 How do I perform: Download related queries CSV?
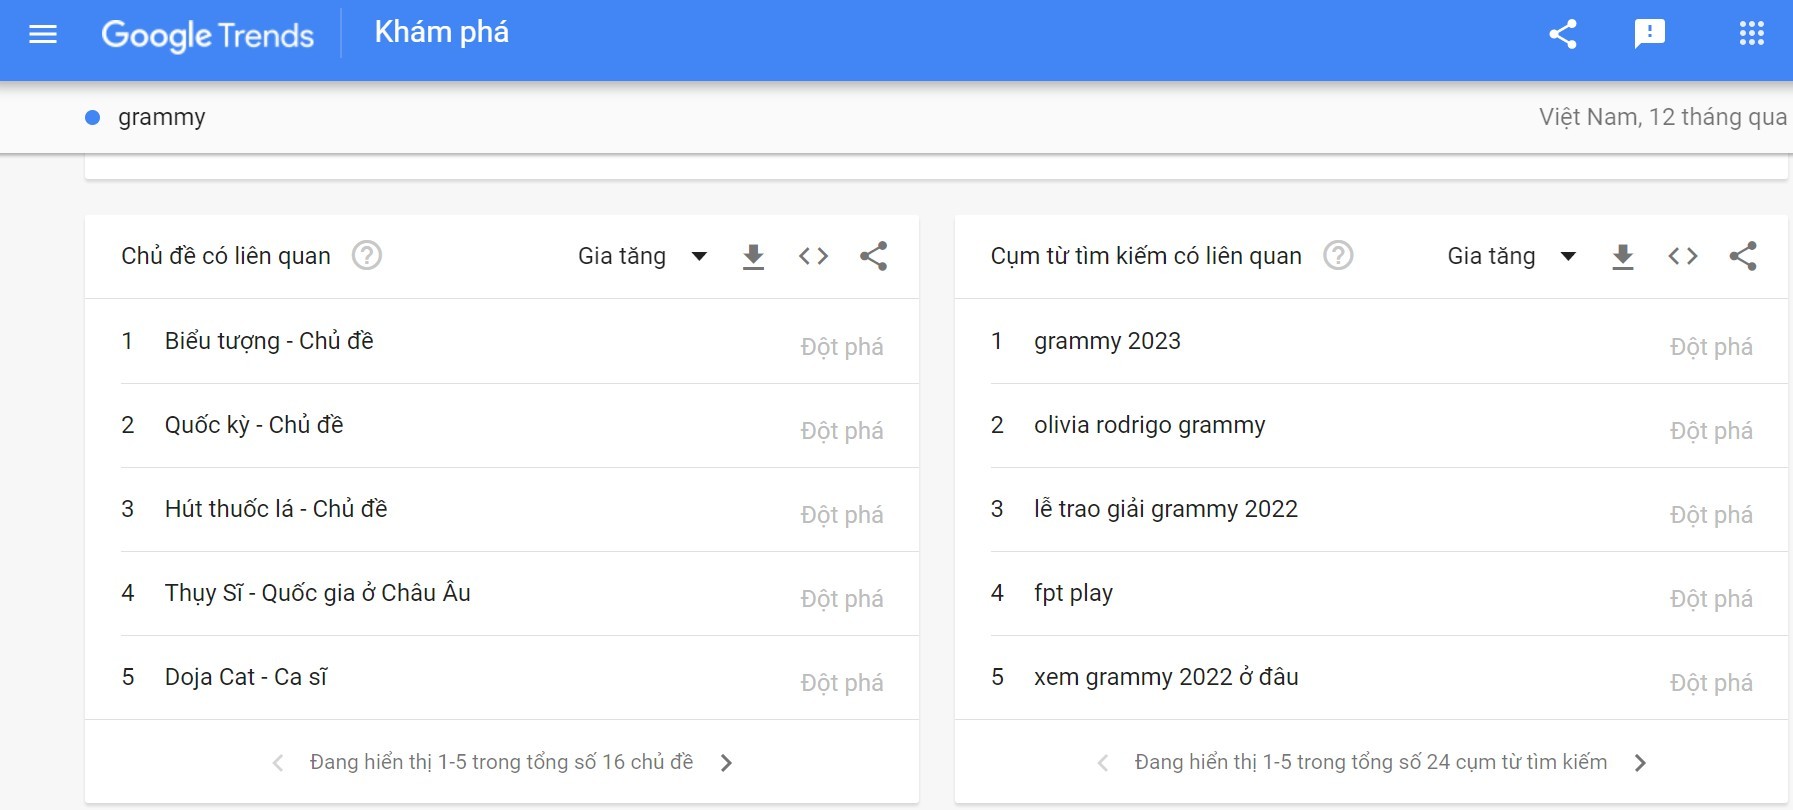tap(1623, 257)
